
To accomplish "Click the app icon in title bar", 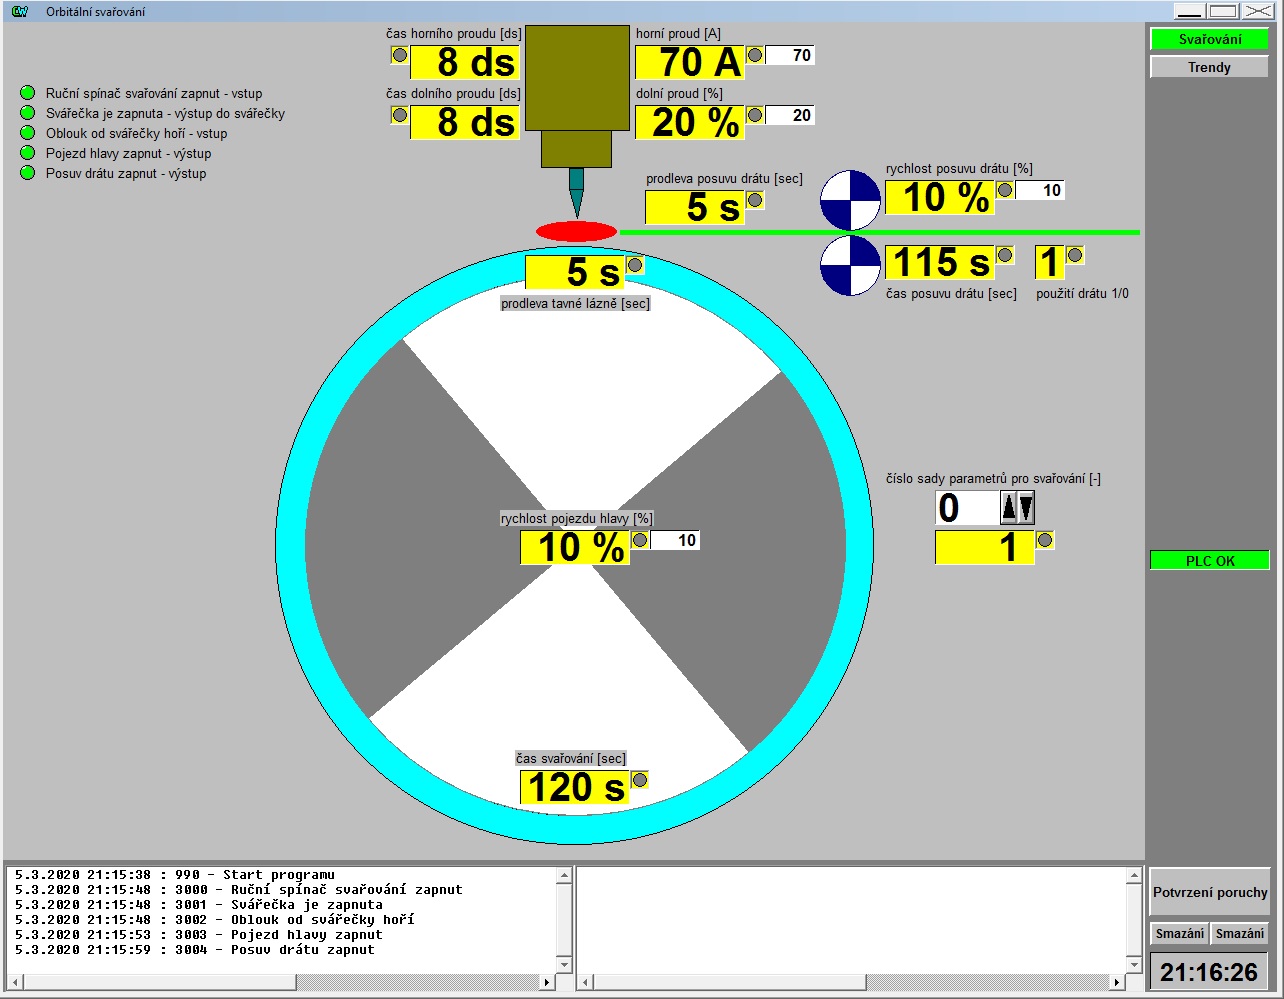I will click(x=19, y=12).
